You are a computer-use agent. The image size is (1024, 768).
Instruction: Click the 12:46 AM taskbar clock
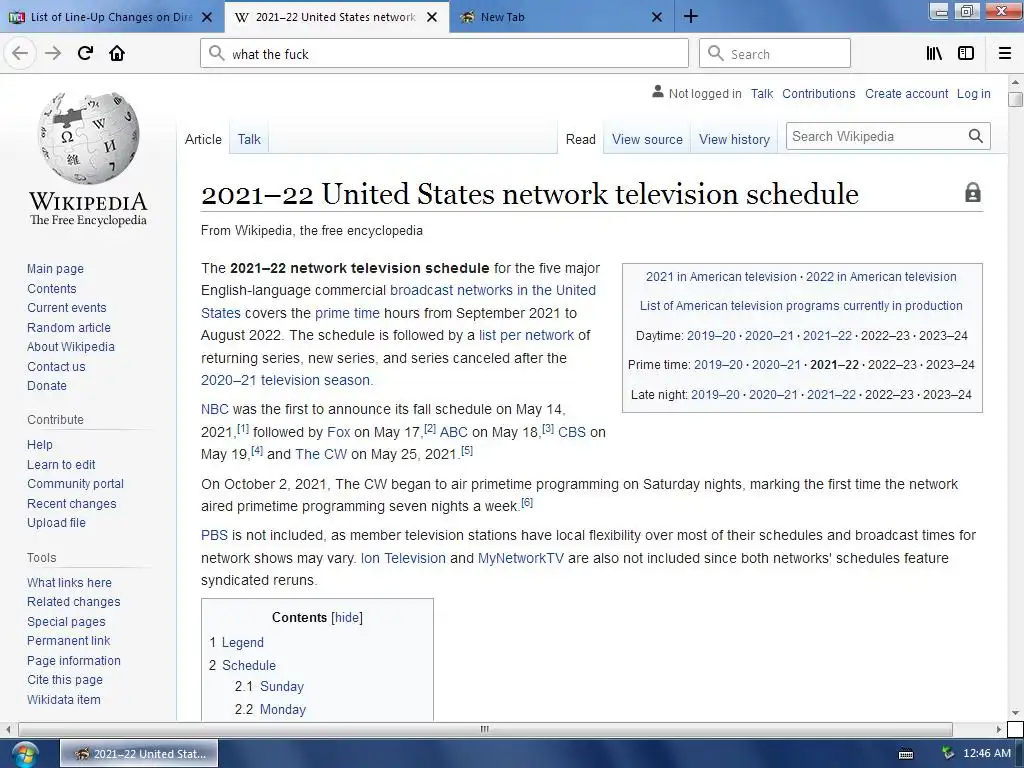[x=987, y=754]
